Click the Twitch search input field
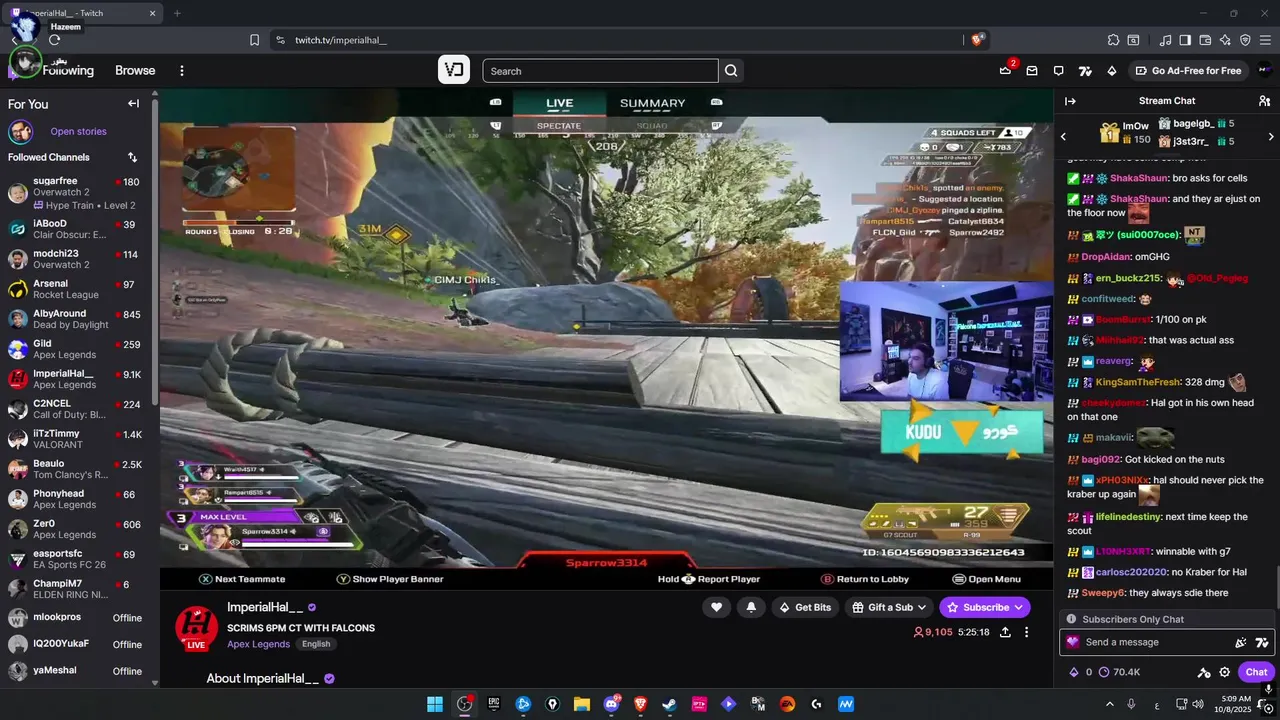 click(600, 71)
